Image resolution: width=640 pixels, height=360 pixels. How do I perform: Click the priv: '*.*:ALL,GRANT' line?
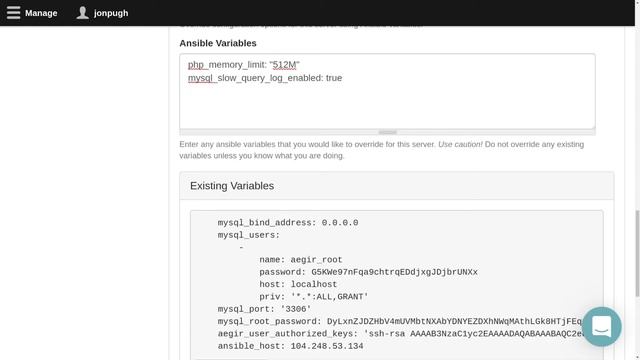tap(313, 297)
